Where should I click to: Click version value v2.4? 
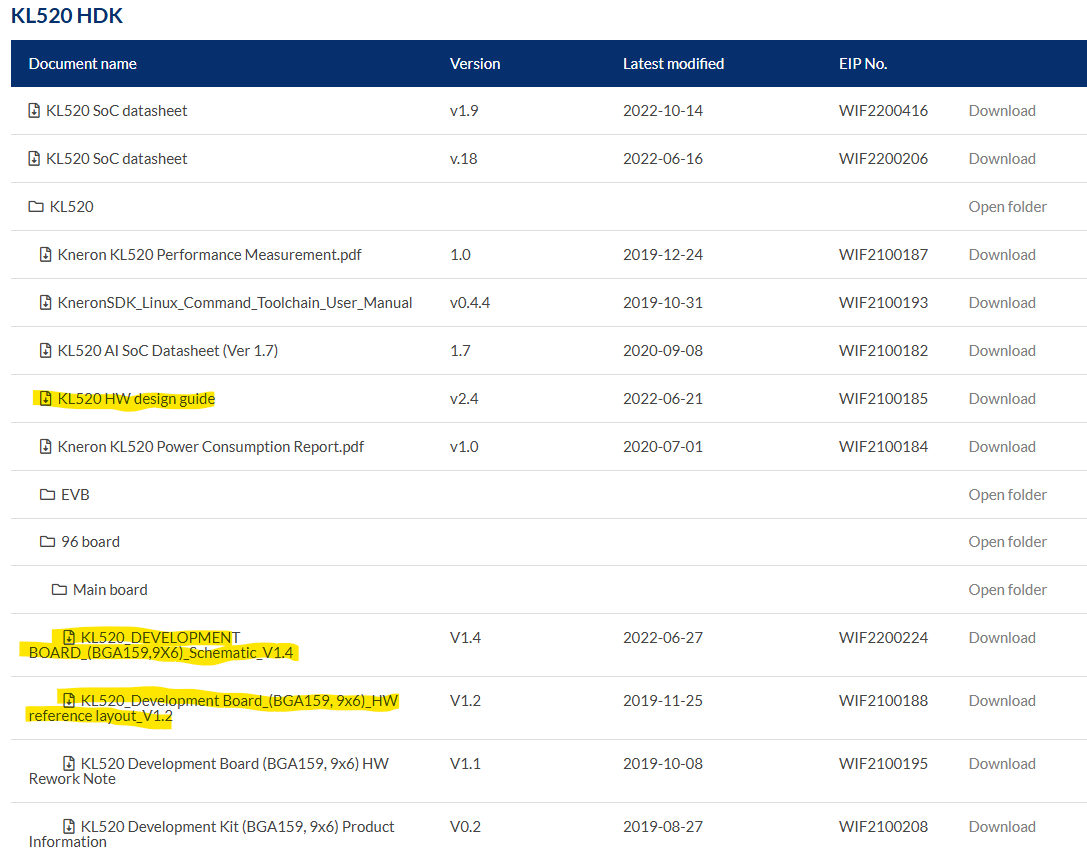464,398
